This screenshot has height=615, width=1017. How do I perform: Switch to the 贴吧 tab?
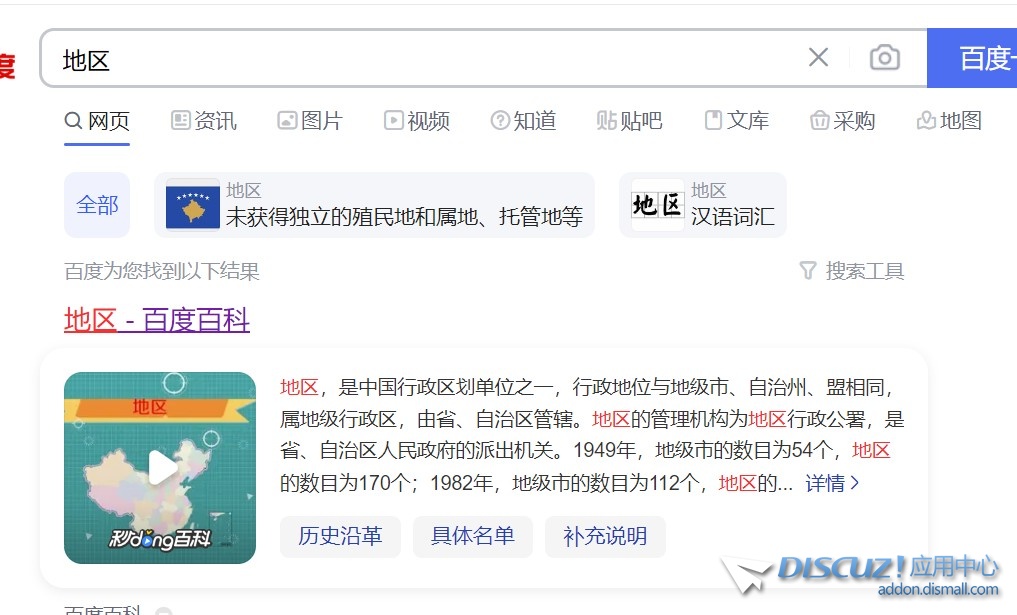pos(629,121)
